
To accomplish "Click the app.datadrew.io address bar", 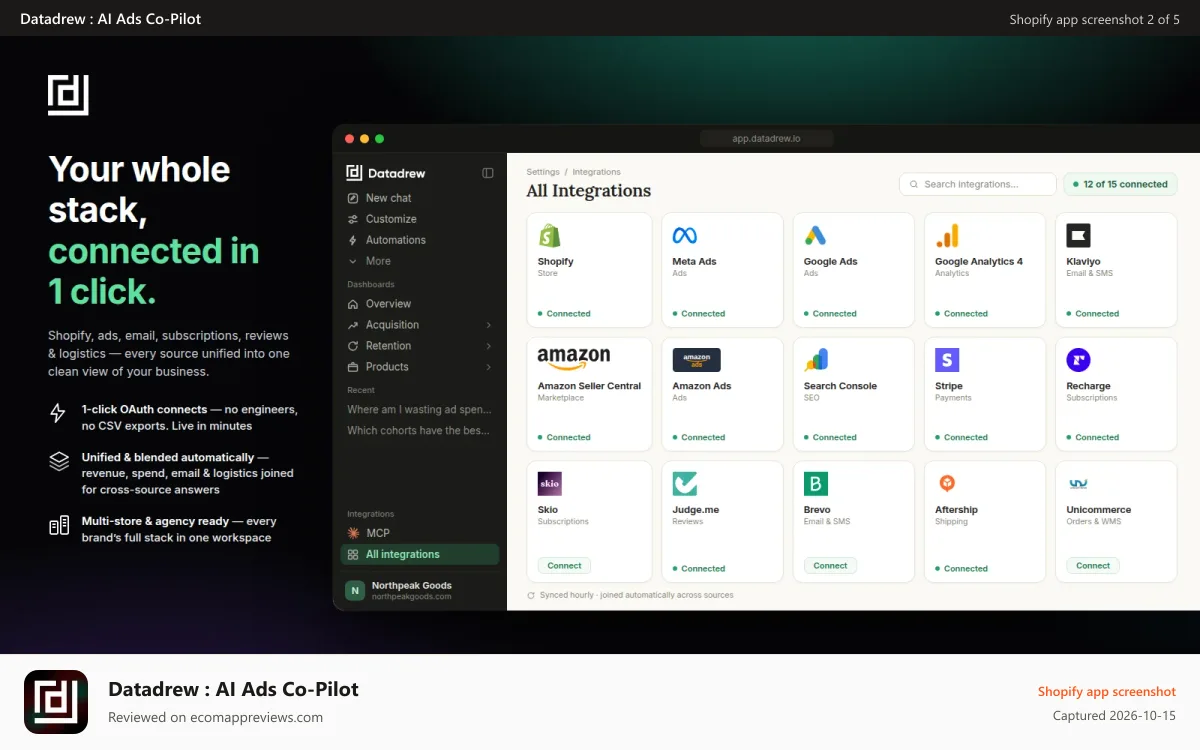I will tap(766, 139).
